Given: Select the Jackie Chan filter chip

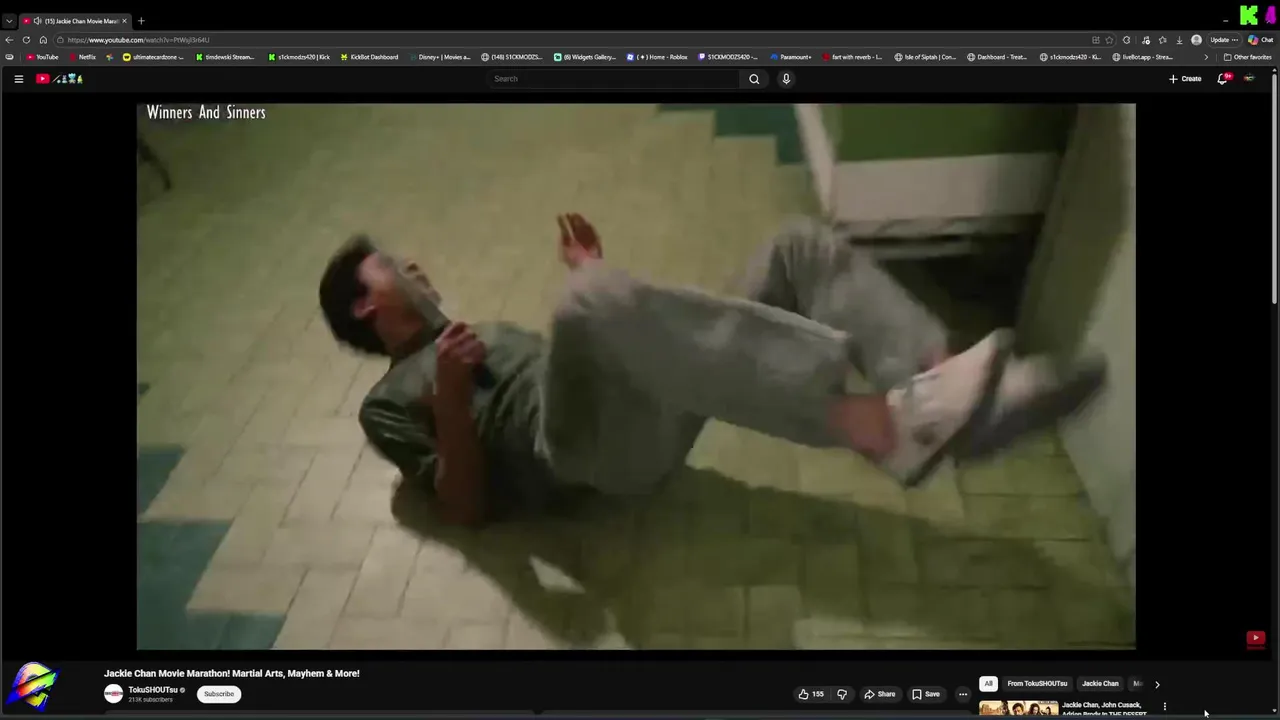Looking at the screenshot, I should click(1100, 684).
